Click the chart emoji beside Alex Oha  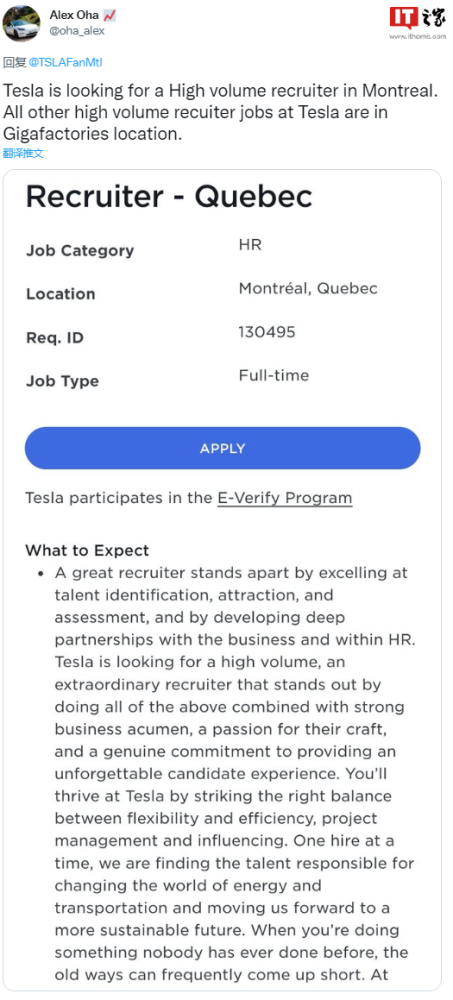coord(109,16)
